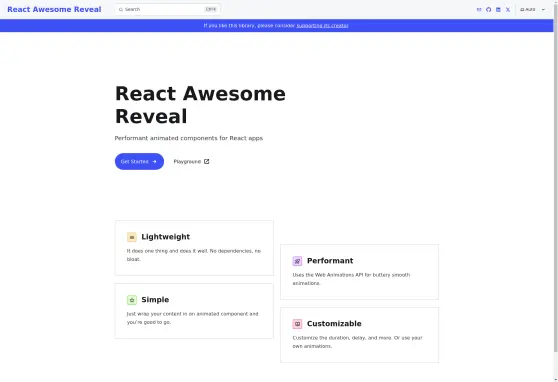The height and width of the screenshot is (382, 558).
Task: Click the Performant card's purple rocket icon
Action: pos(297,261)
